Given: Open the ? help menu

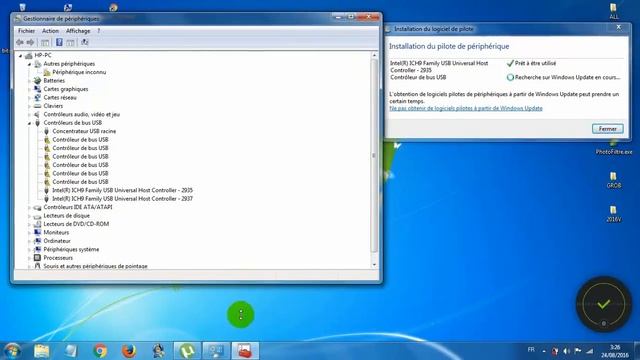Looking at the screenshot, I should tap(98, 31).
